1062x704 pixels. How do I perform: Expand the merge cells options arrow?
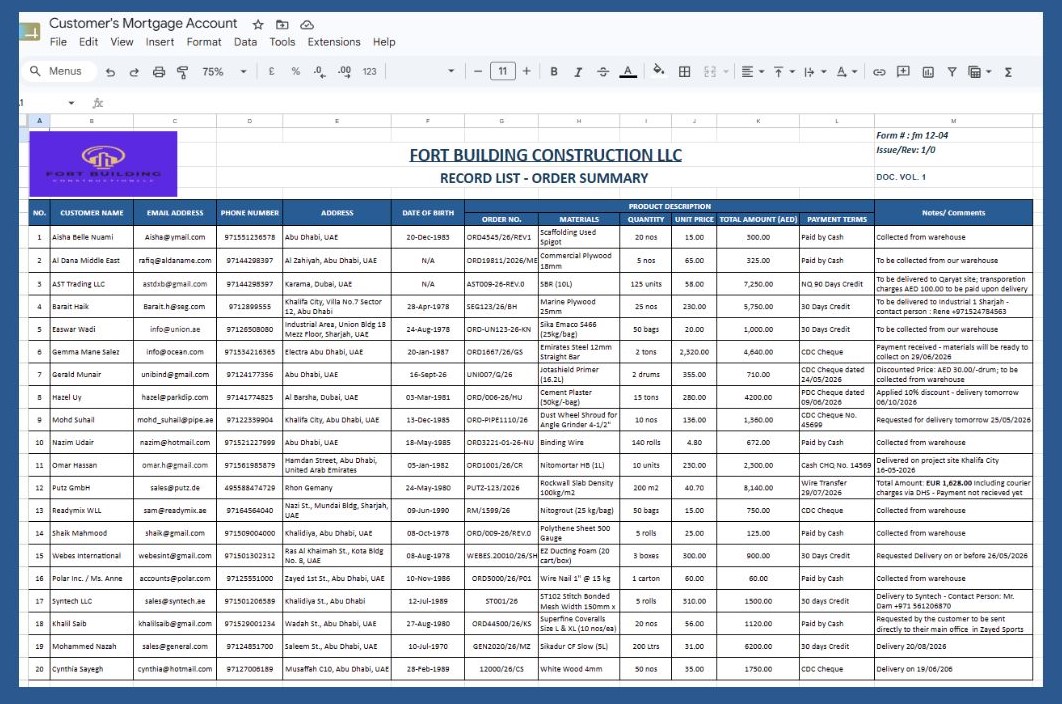726,72
